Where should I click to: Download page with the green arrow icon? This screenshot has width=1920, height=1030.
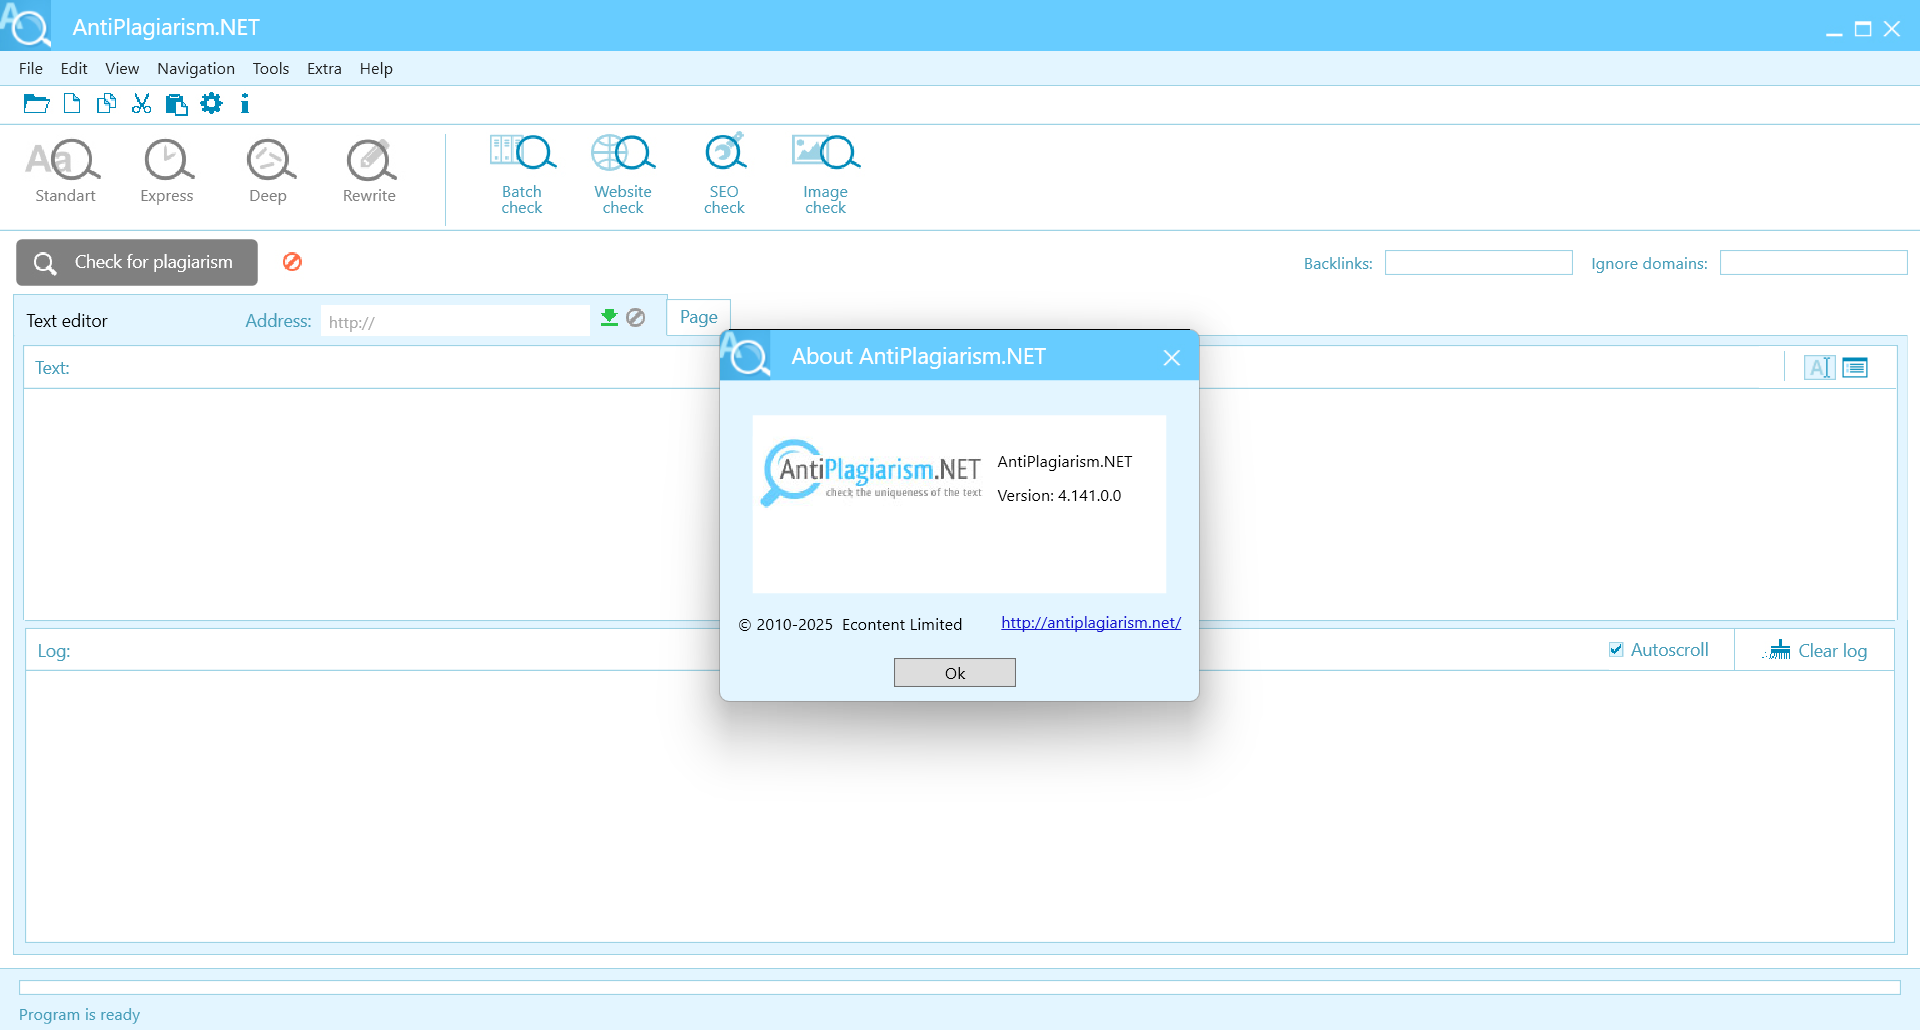click(609, 318)
